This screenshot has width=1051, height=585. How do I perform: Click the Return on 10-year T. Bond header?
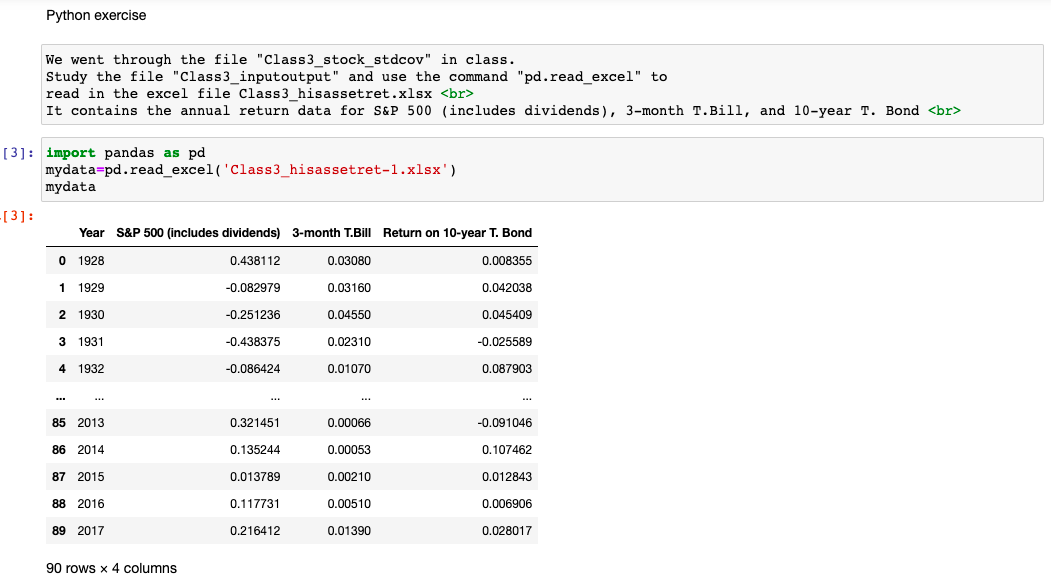click(458, 232)
